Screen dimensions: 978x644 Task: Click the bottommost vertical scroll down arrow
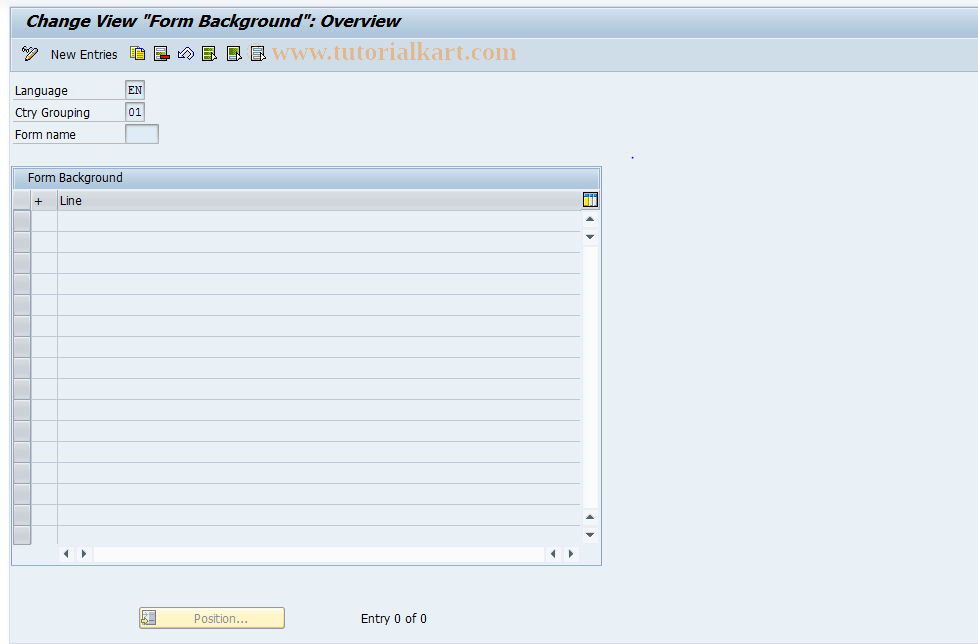pos(590,535)
